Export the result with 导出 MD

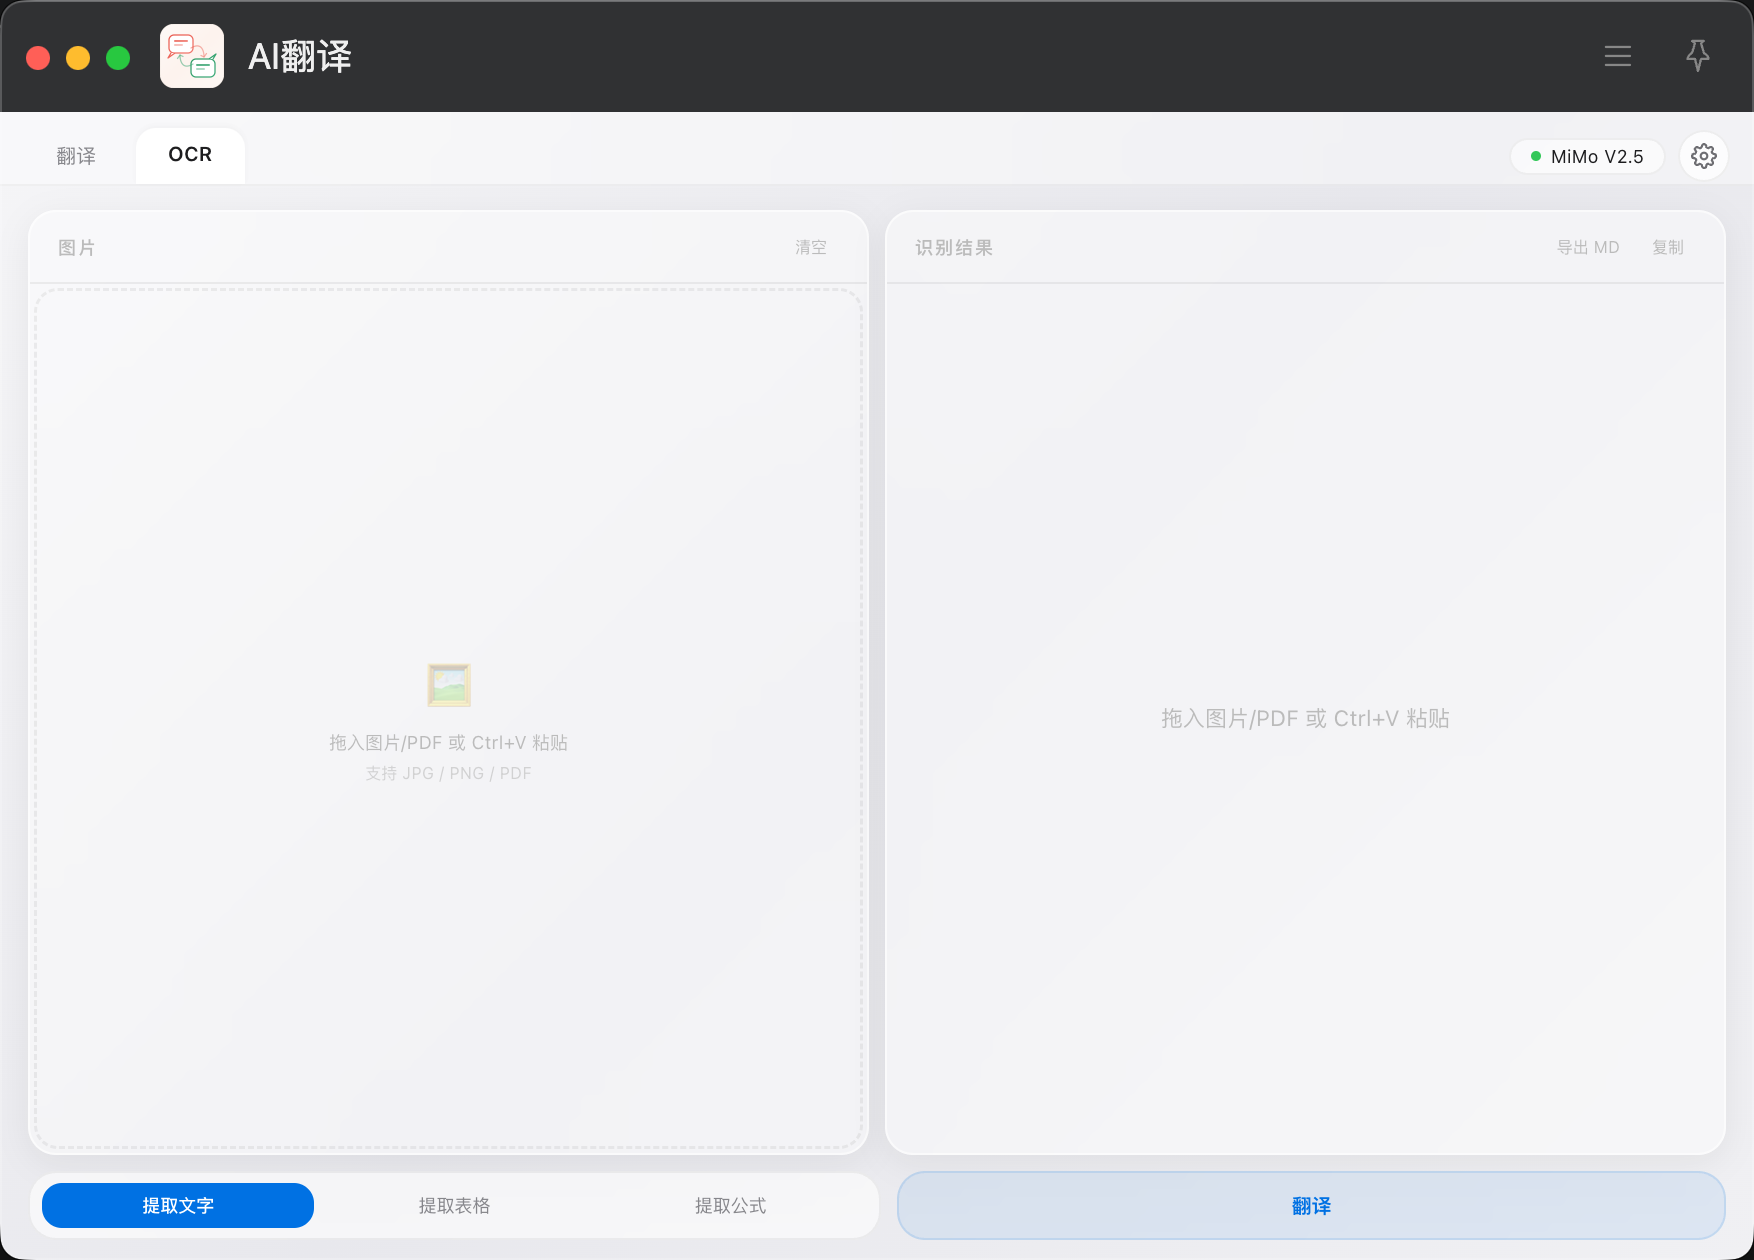pyautogui.click(x=1588, y=247)
